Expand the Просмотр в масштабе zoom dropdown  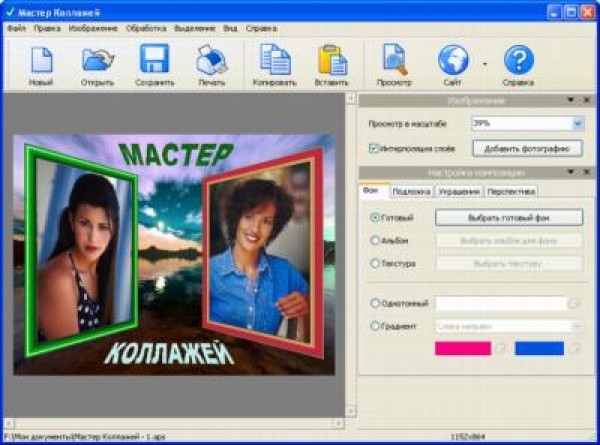pos(577,123)
